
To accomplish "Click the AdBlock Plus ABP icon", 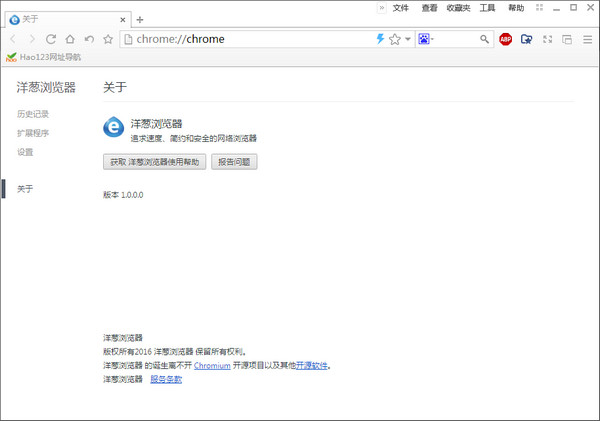I will [506, 39].
